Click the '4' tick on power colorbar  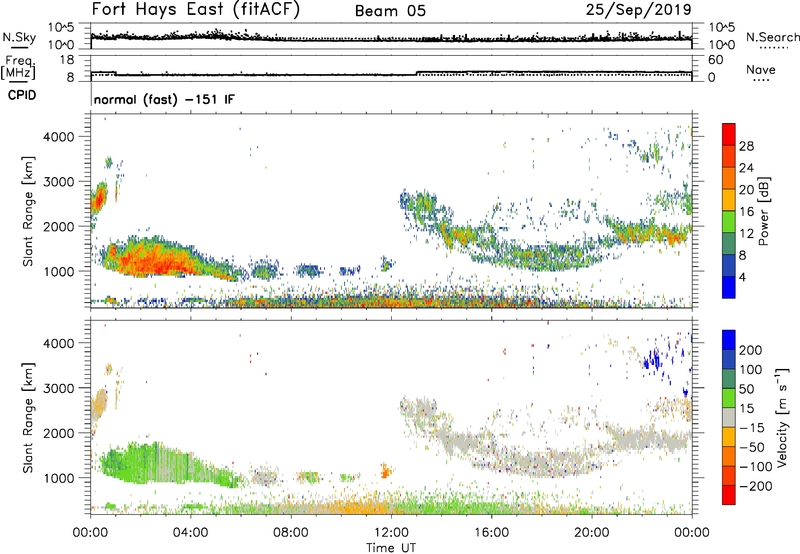pos(742,278)
